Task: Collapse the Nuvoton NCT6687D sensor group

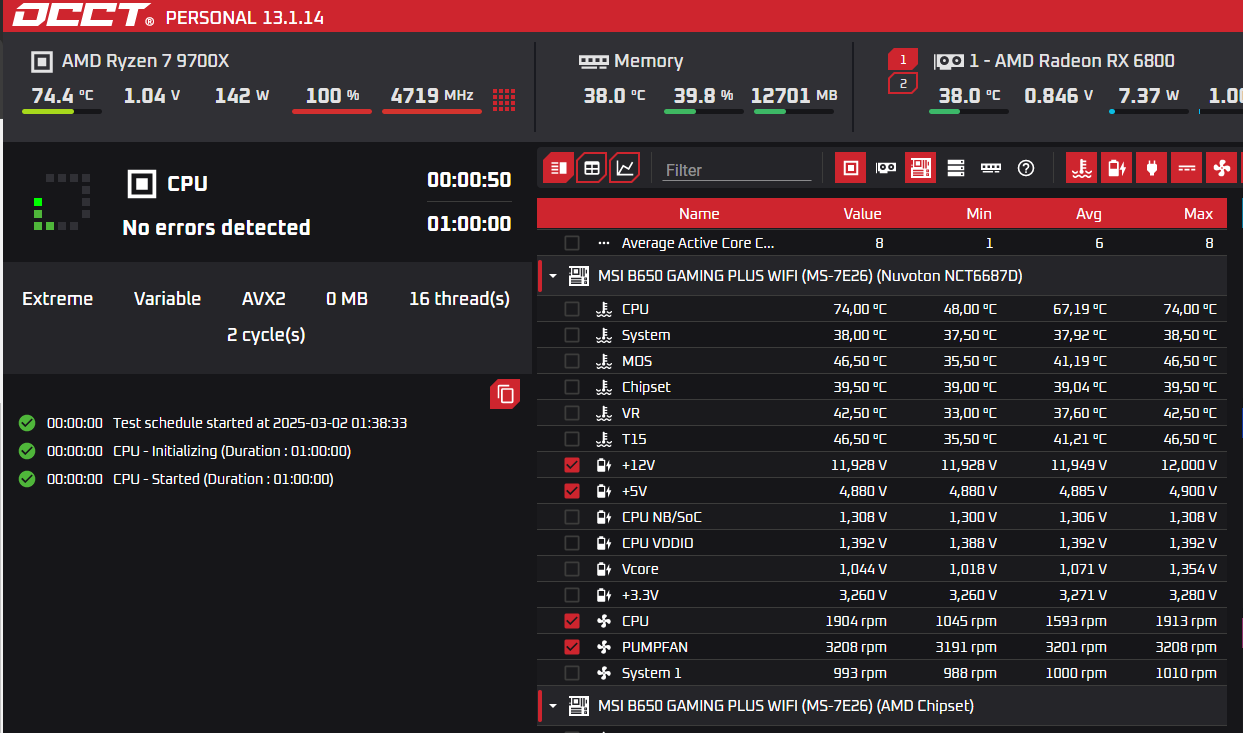Action: [553, 276]
